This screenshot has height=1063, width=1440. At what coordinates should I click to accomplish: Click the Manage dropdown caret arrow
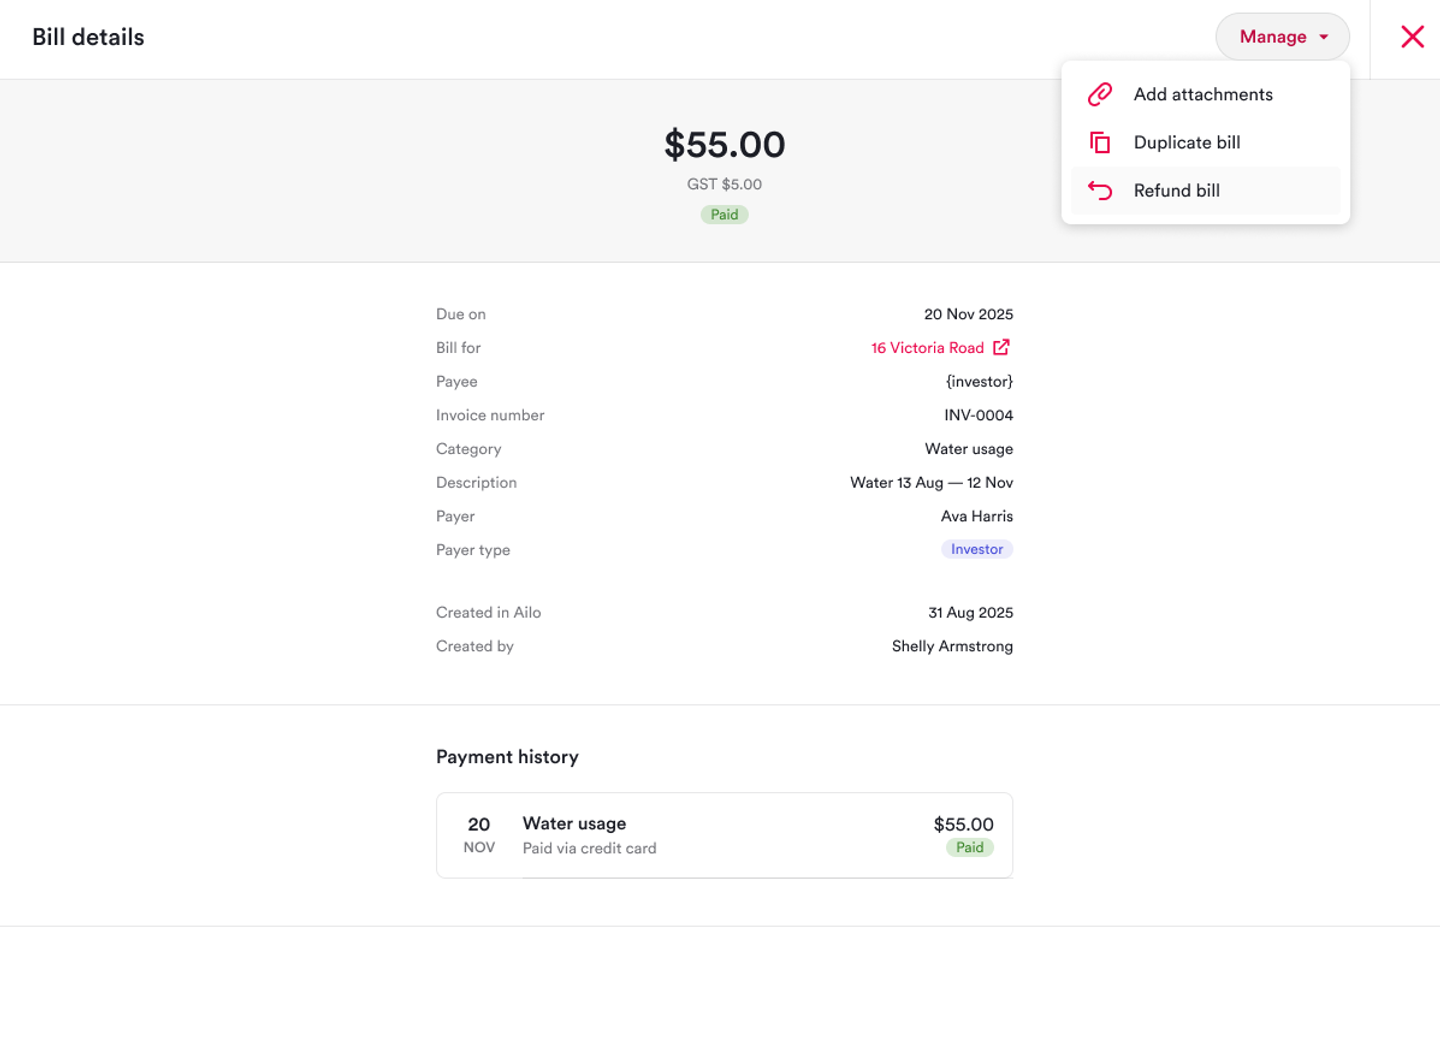click(1324, 37)
